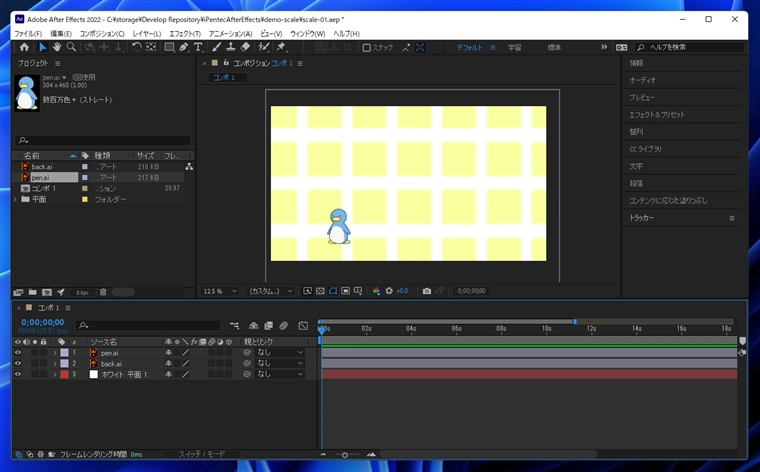Select the Hand tool
Image resolution: width=760 pixels, height=472 pixels.
point(57,47)
